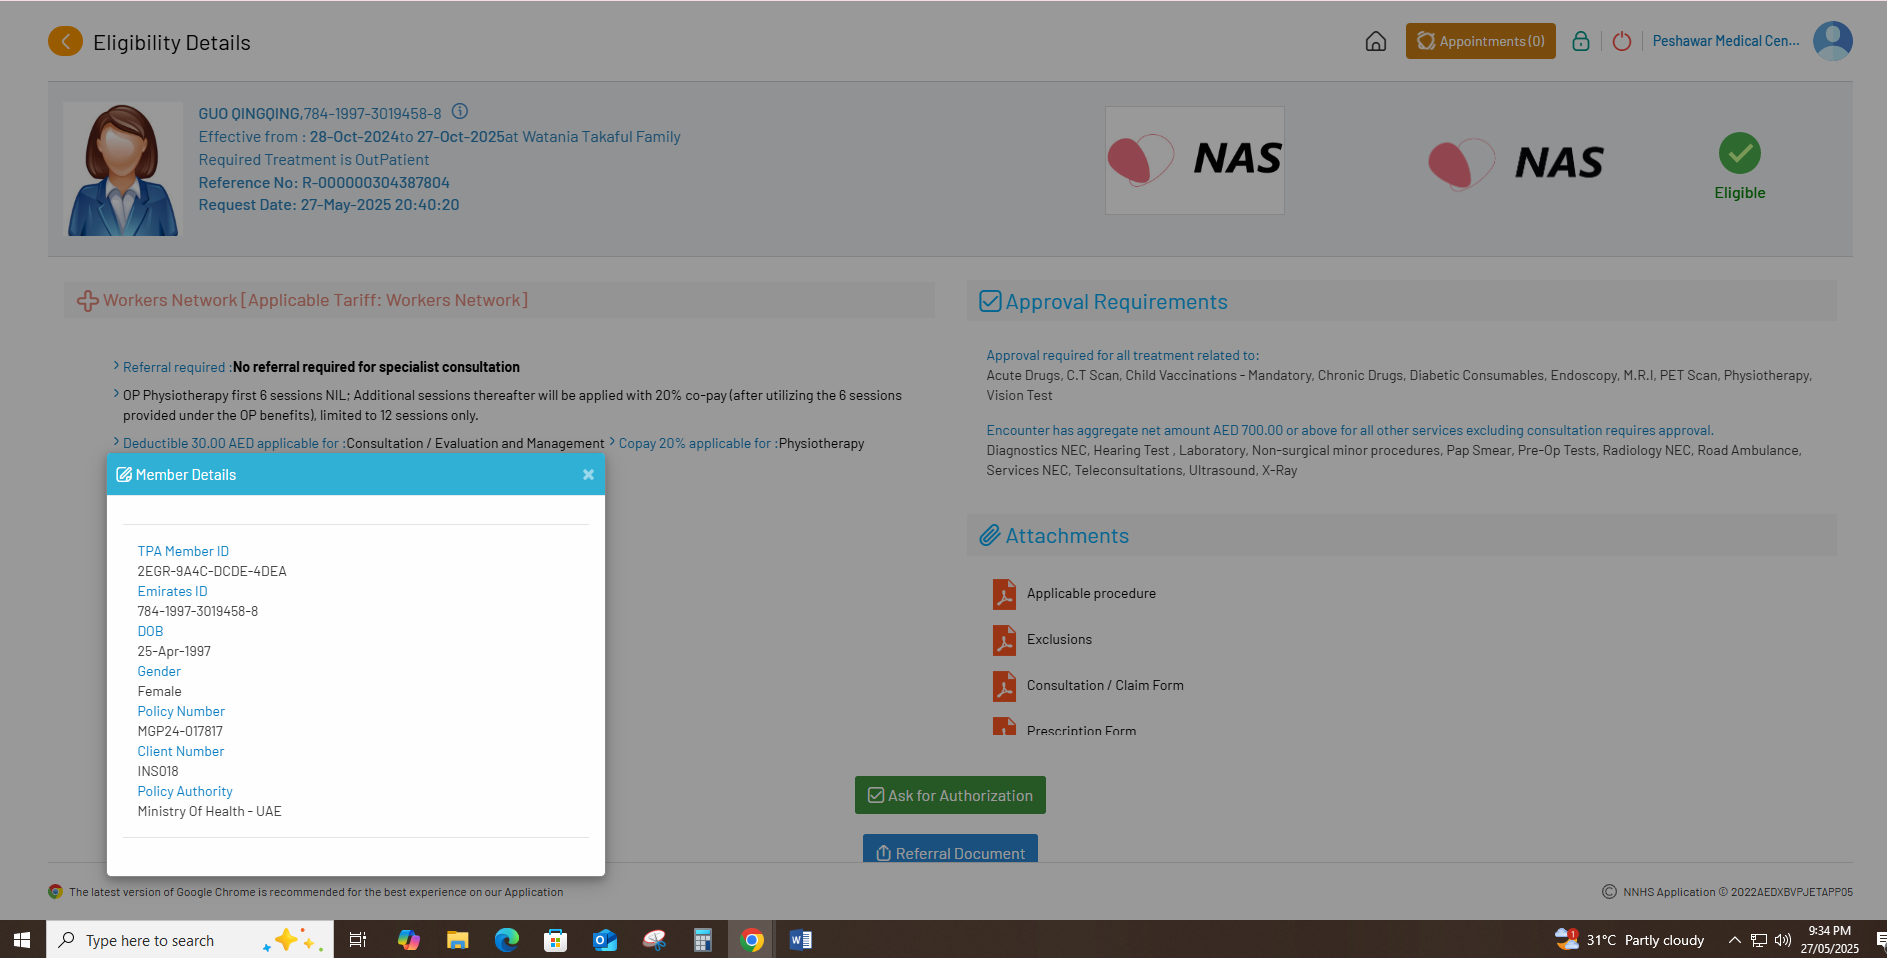Open the weather widget showing 31°C

[x=1630, y=940]
